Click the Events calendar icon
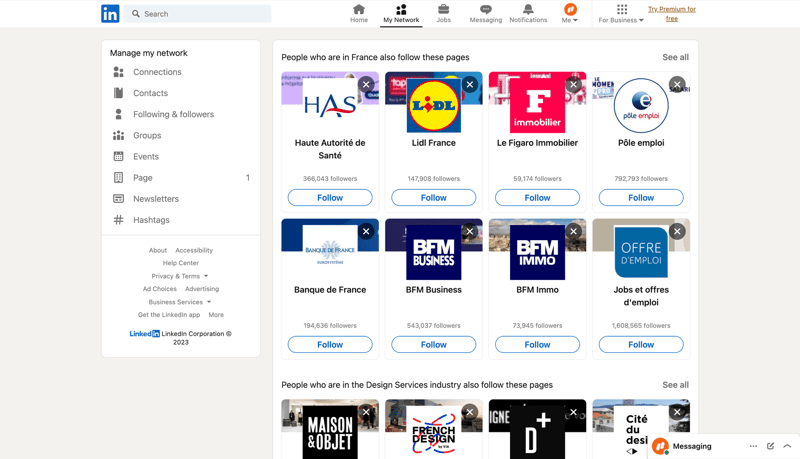Image resolution: width=800 pixels, height=459 pixels. (118, 157)
